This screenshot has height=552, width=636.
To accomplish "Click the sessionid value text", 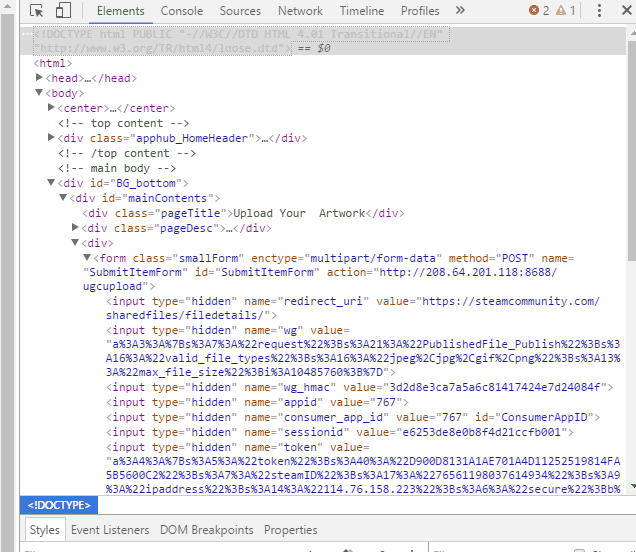I will 481,432.
